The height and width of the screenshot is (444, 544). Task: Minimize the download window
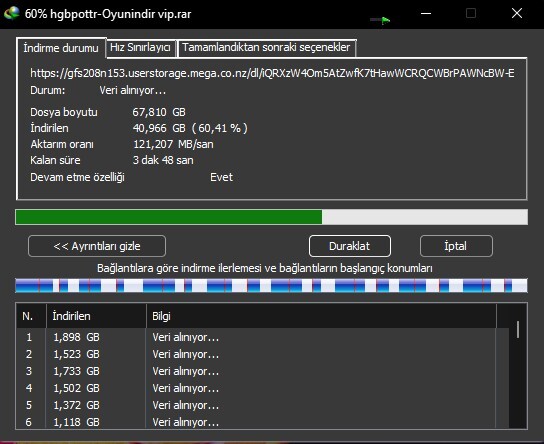pos(426,14)
